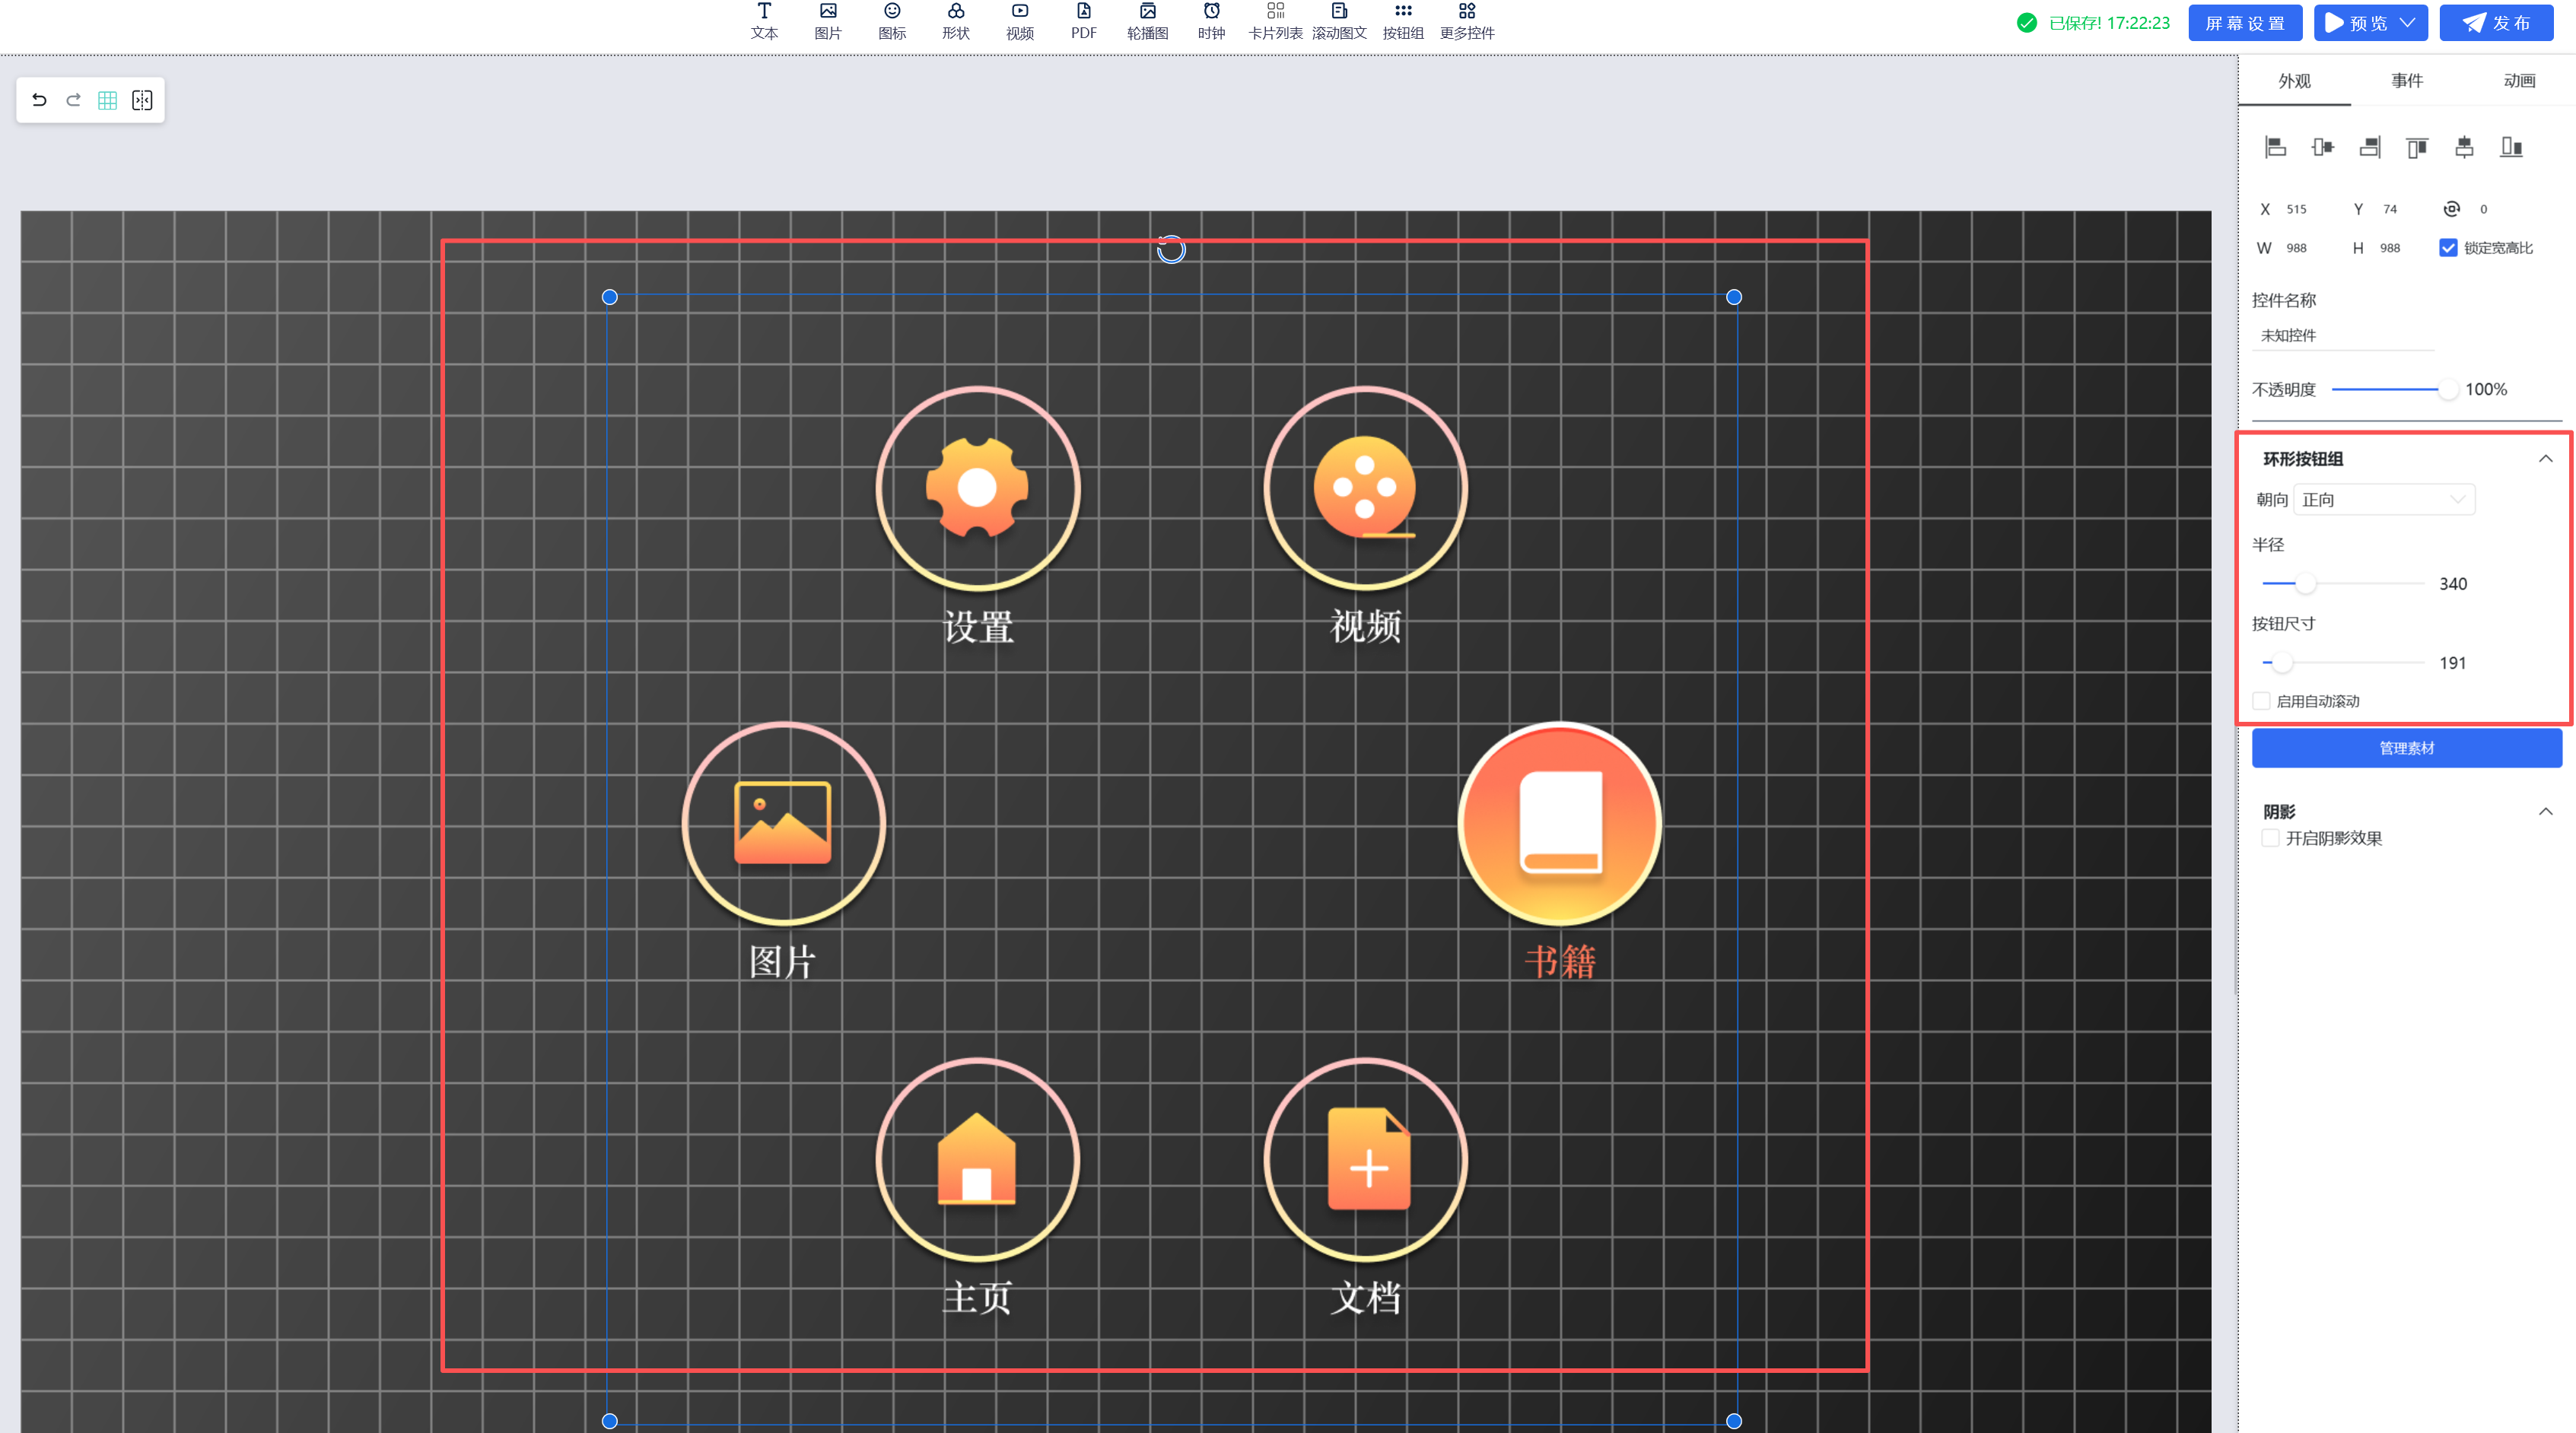The width and height of the screenshot is (2576, 1433).
Task: Collapse the 阴影 section
Action: click(2545, 812)
